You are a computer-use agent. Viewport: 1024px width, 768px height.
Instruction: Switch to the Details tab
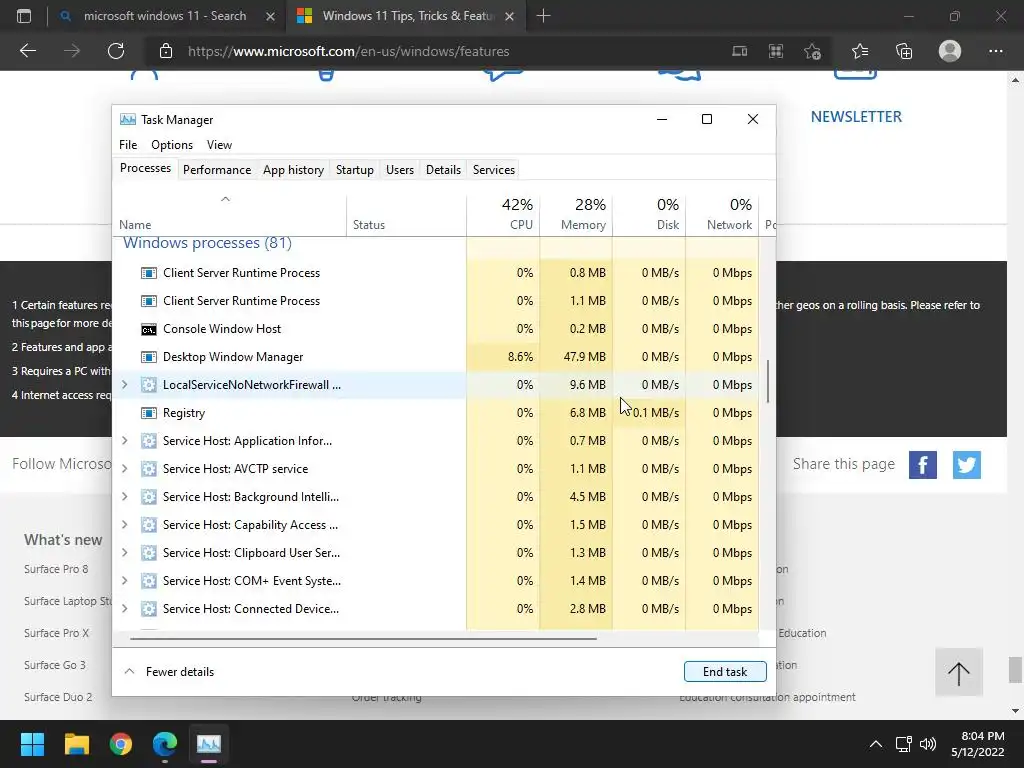(443, 170)
